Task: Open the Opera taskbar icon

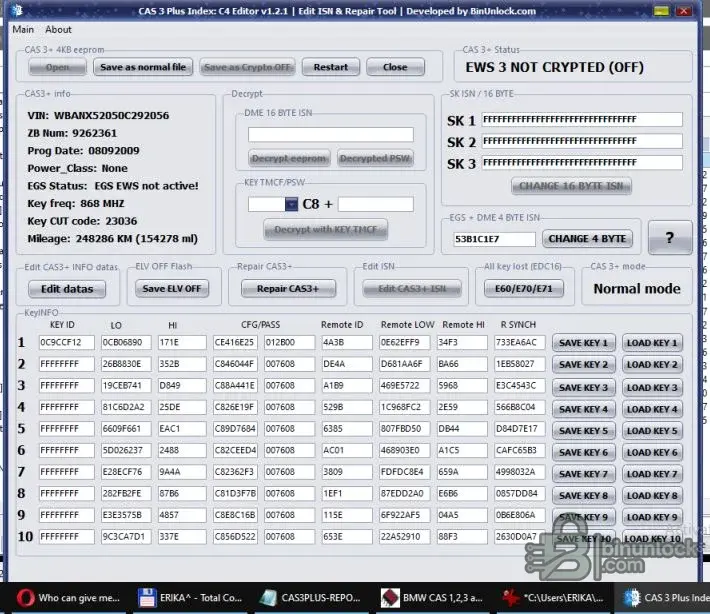Action: (25, 598)
